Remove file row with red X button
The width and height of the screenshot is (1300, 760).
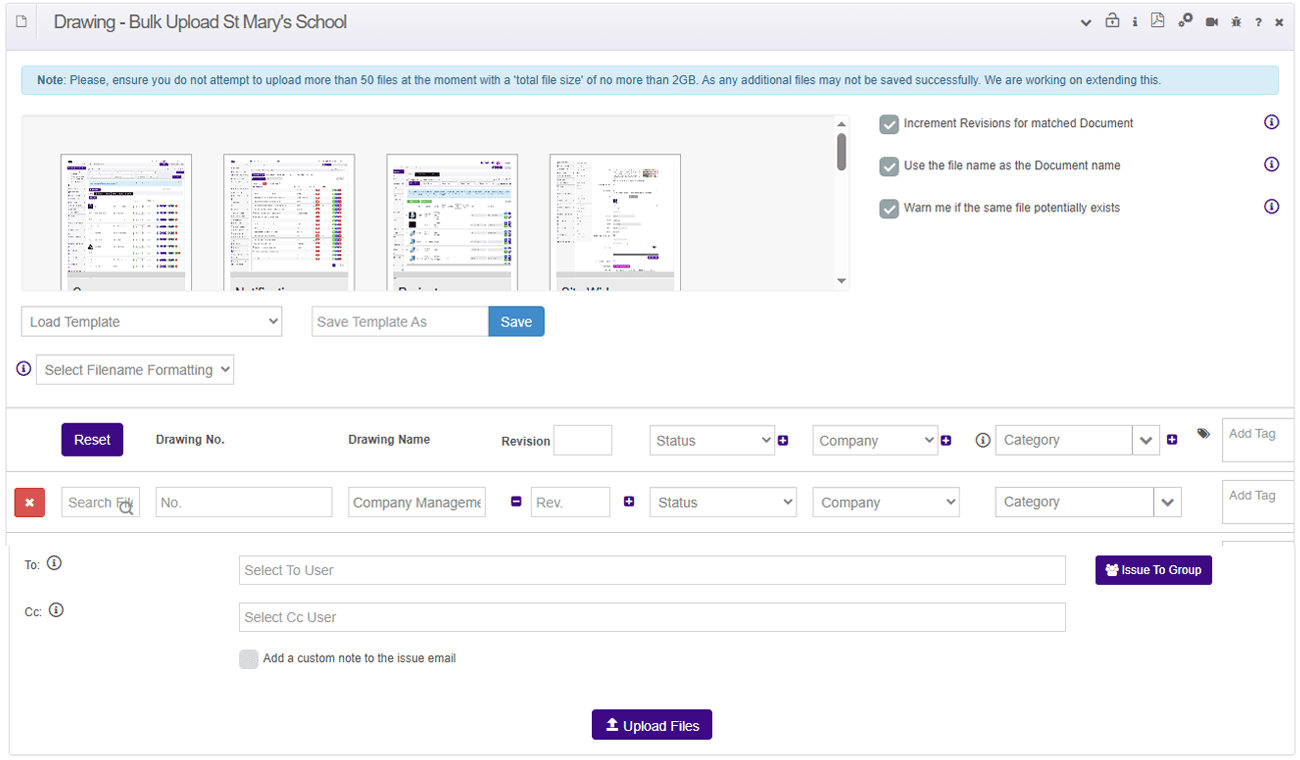click(29, 502)
